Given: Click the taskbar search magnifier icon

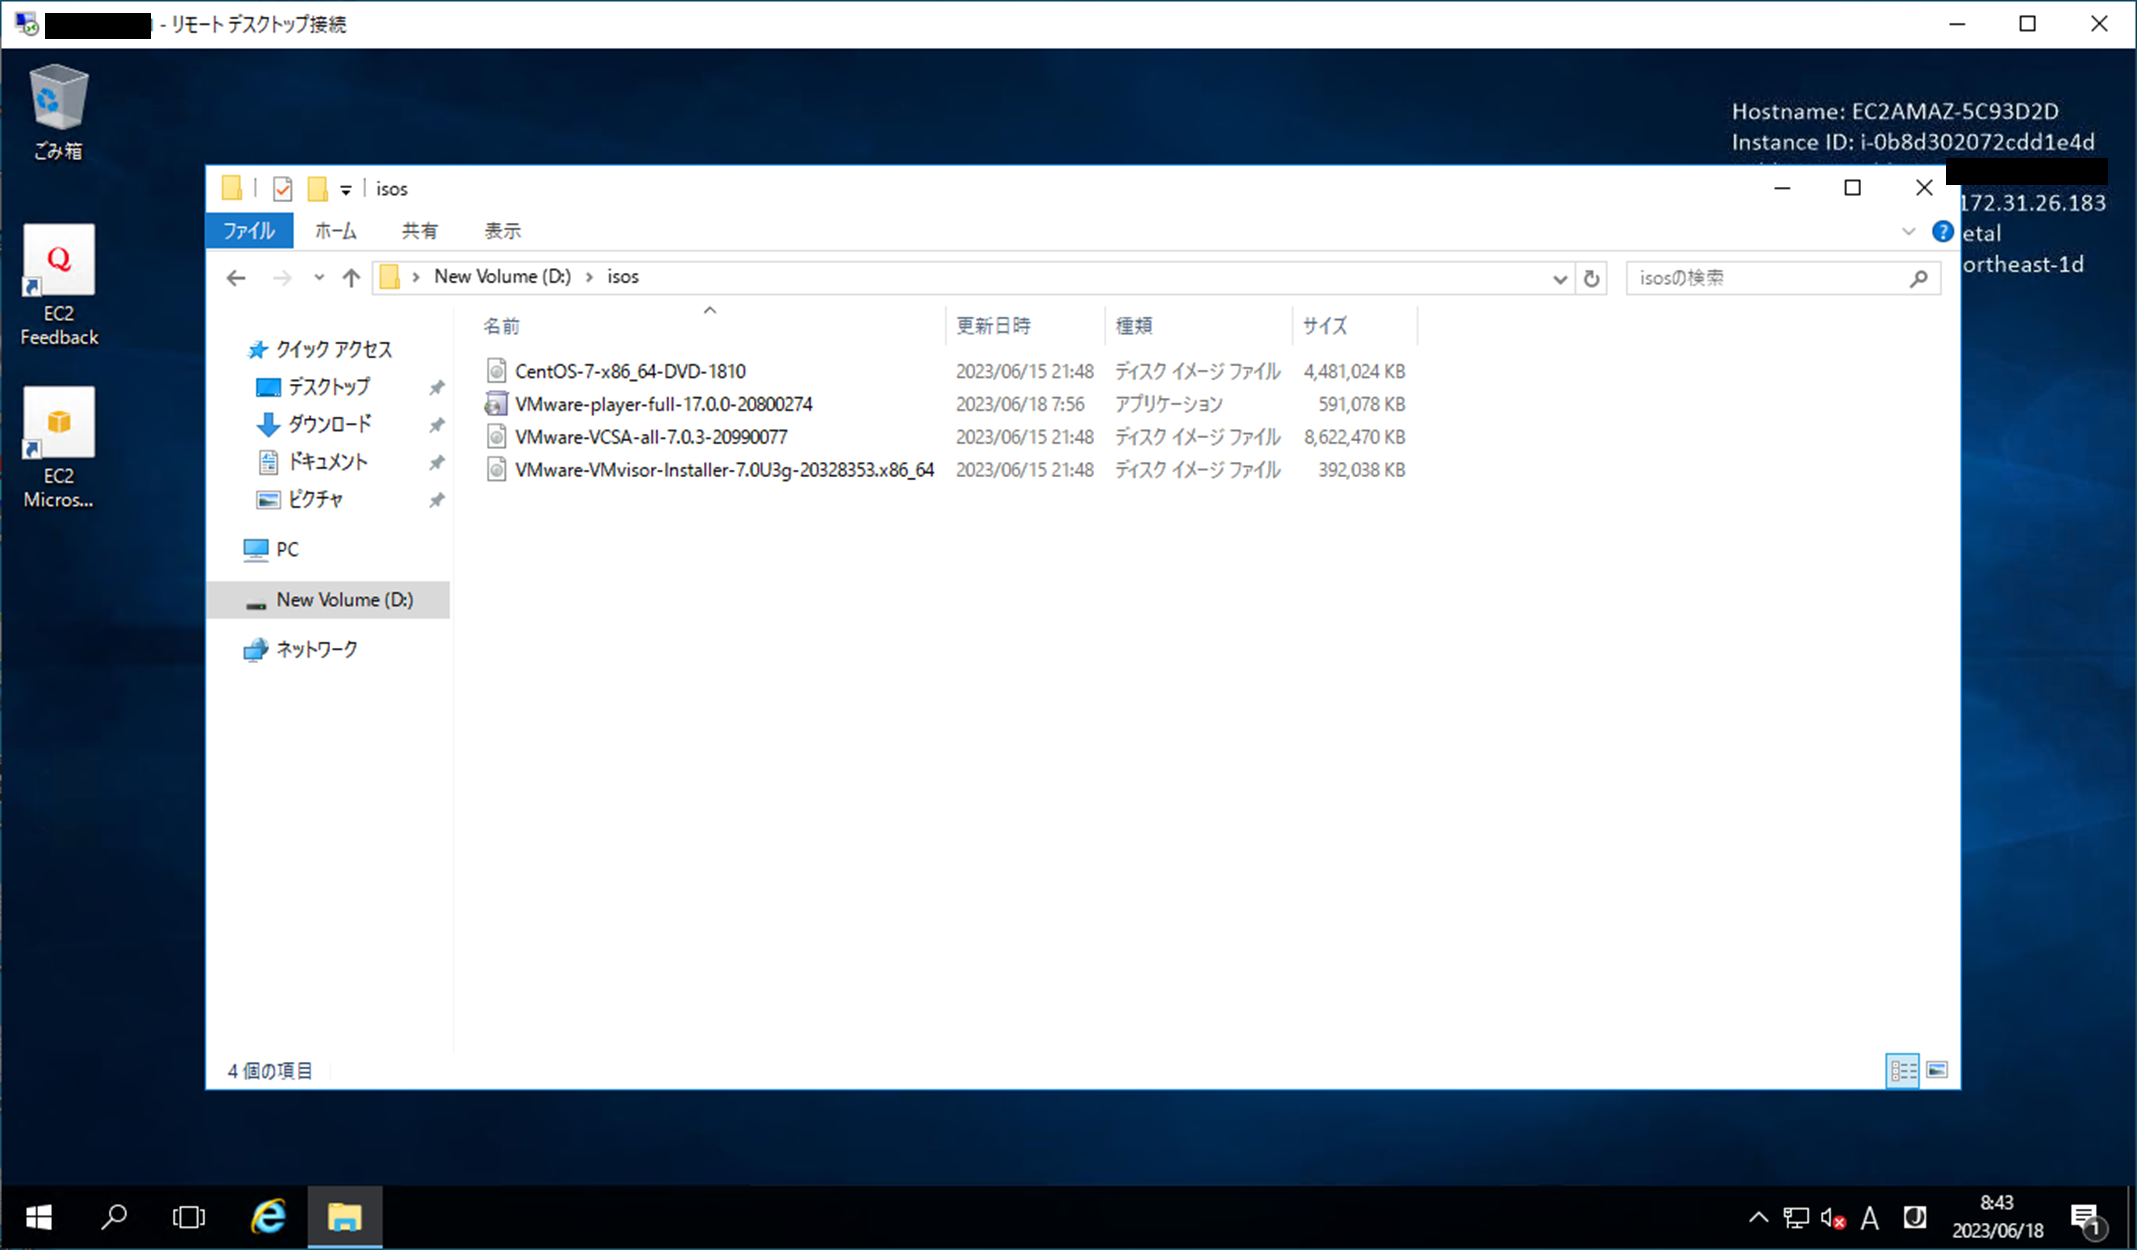Looking at the screenshot, I should pos(114,1217).
